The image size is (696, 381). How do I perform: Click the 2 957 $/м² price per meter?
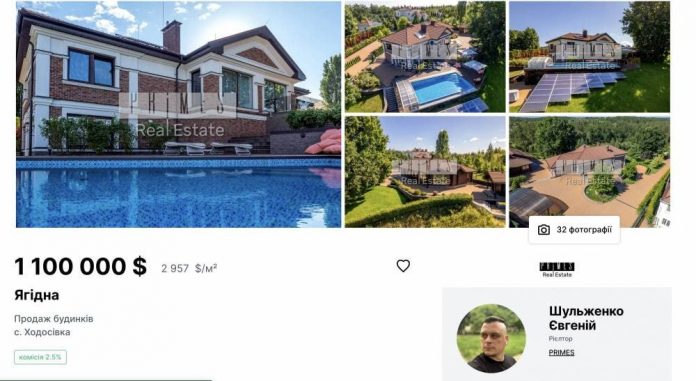[x=189, y=268]
